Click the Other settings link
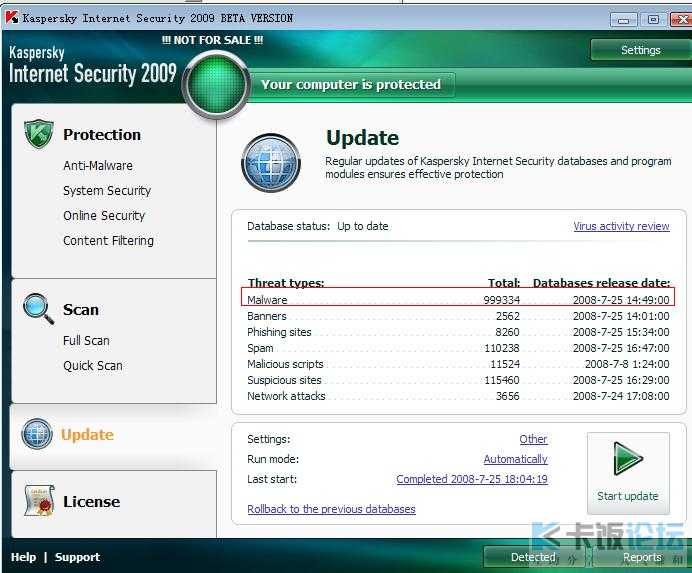Viewport: 692px width, 573px height. pos(533,439)
